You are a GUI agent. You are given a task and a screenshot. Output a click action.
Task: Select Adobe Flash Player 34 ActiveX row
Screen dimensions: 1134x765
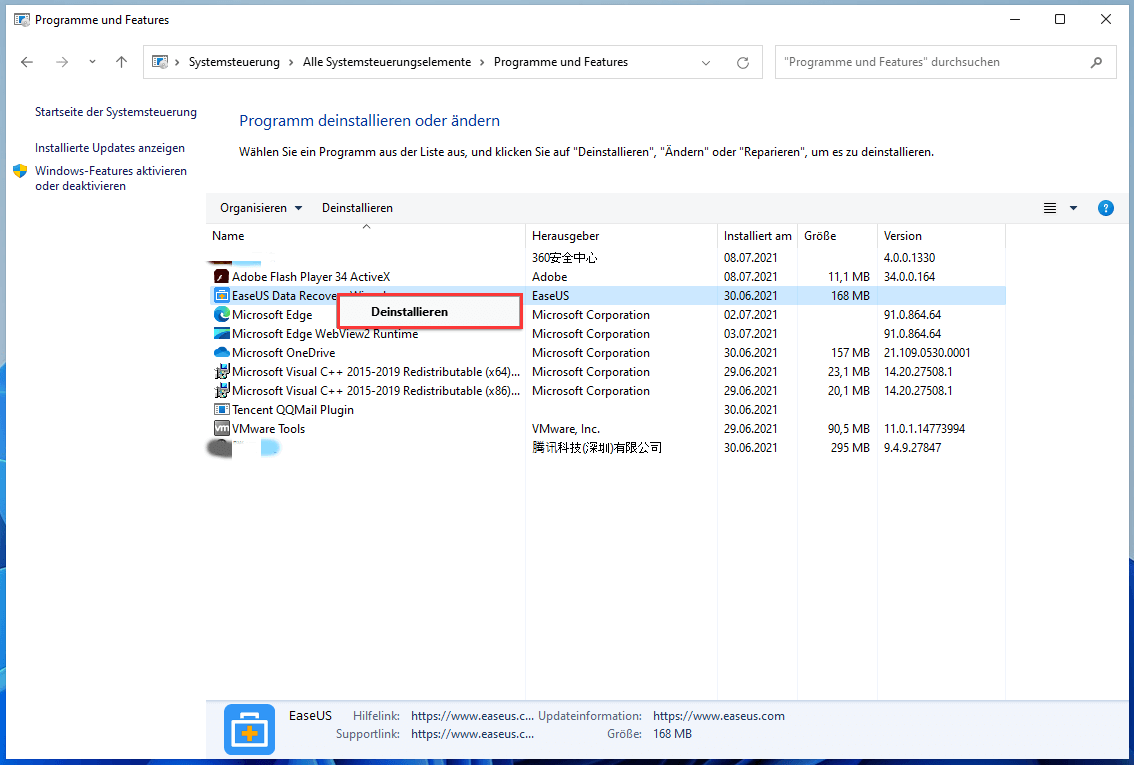tap(606, 276)
